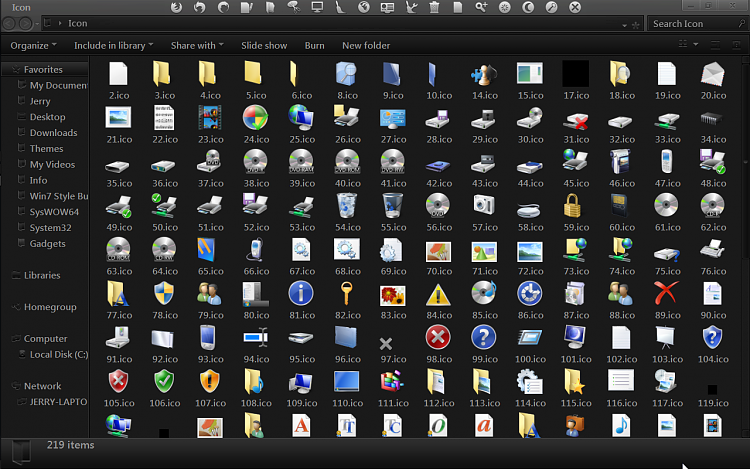Open the Organize dropdown menu
This screenshot has width=750, height=469.
(x=33, y=46)
